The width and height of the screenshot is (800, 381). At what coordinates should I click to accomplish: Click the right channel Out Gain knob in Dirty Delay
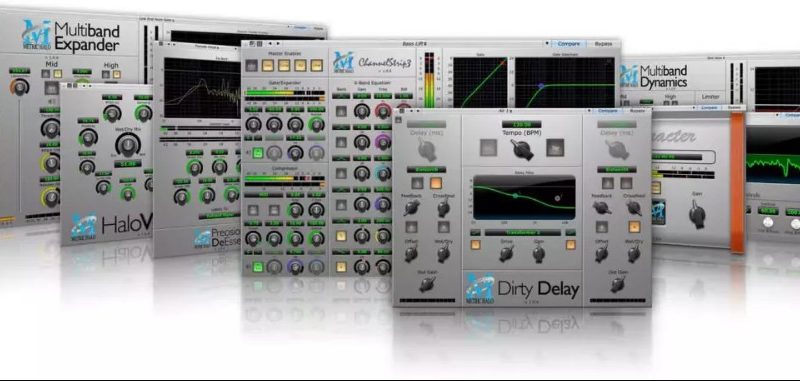tap(617, 285)
